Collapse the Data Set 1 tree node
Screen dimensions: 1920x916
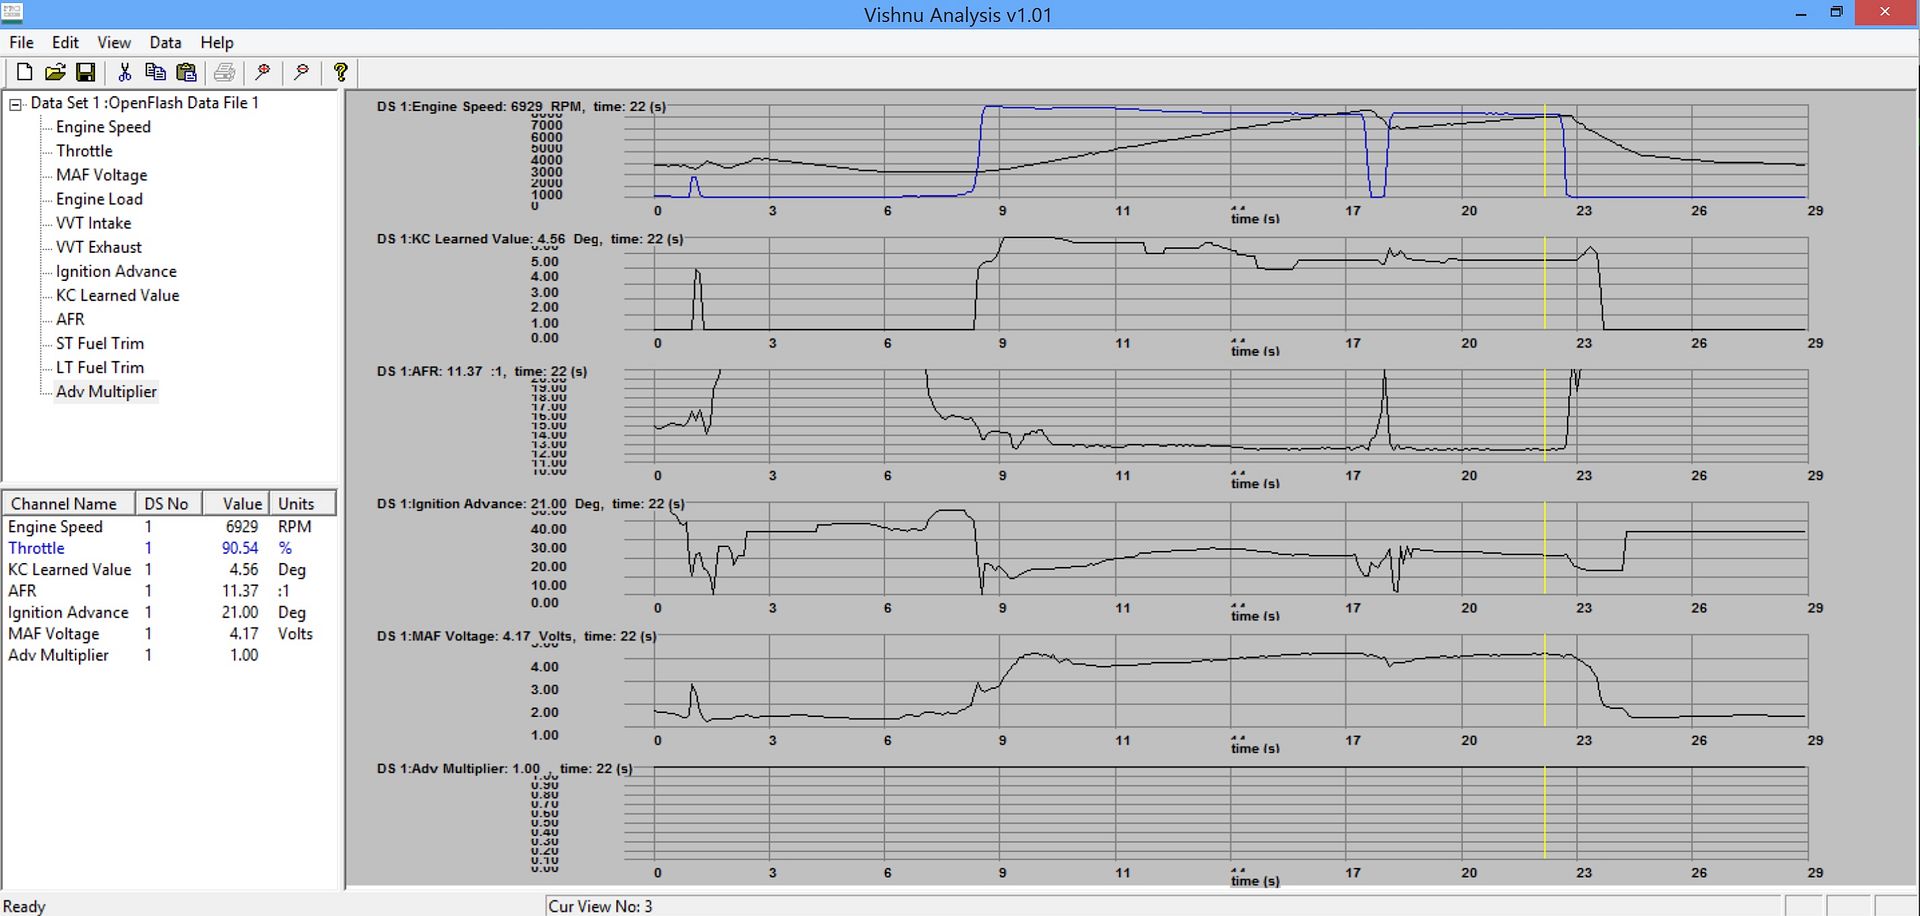point(16,104)
